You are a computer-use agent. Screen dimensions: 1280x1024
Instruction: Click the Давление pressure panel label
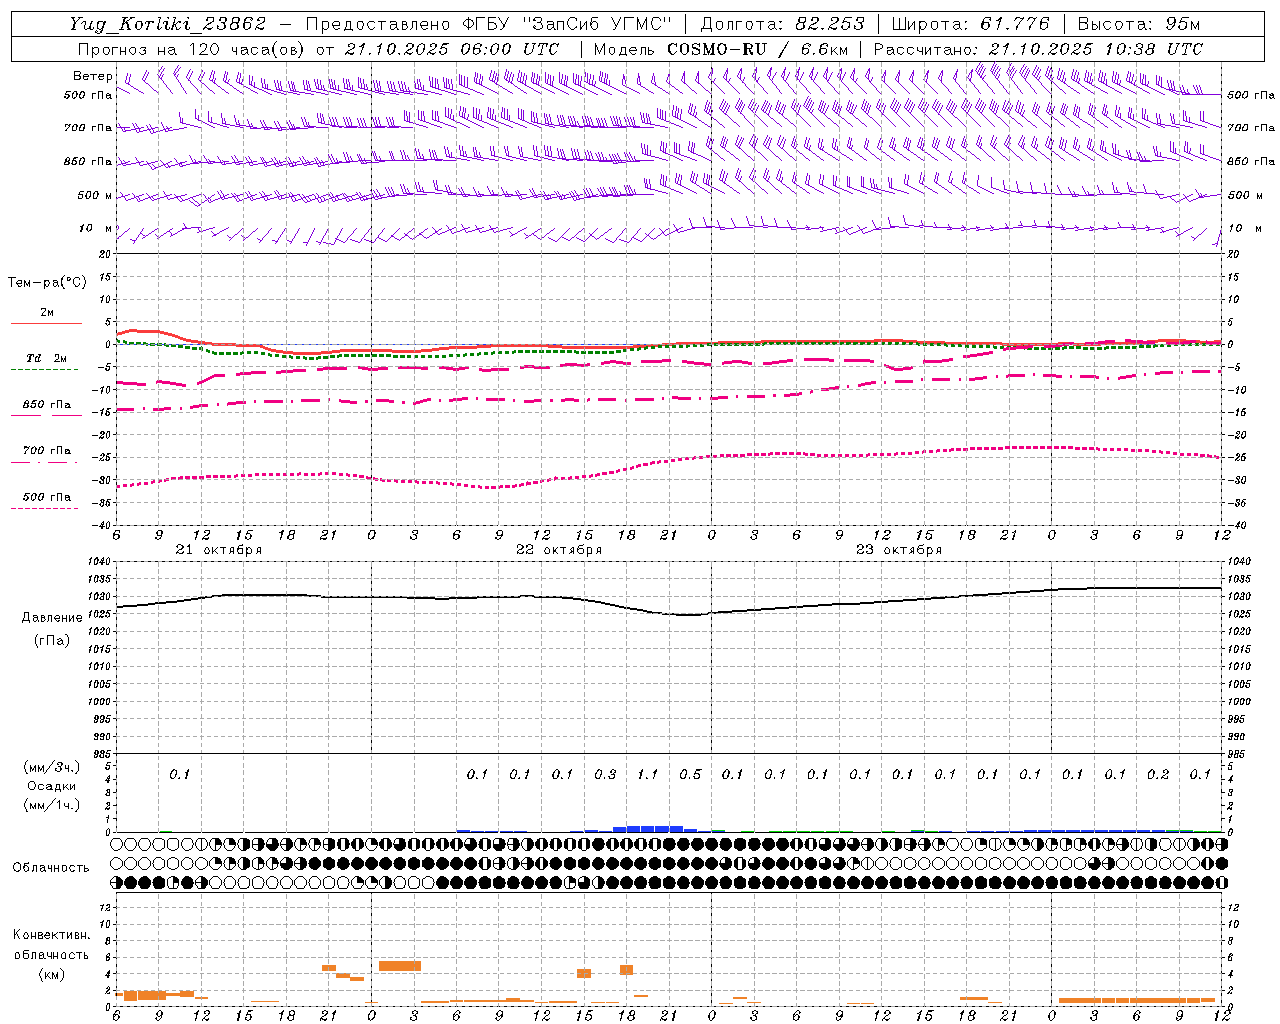pos(52,618)
